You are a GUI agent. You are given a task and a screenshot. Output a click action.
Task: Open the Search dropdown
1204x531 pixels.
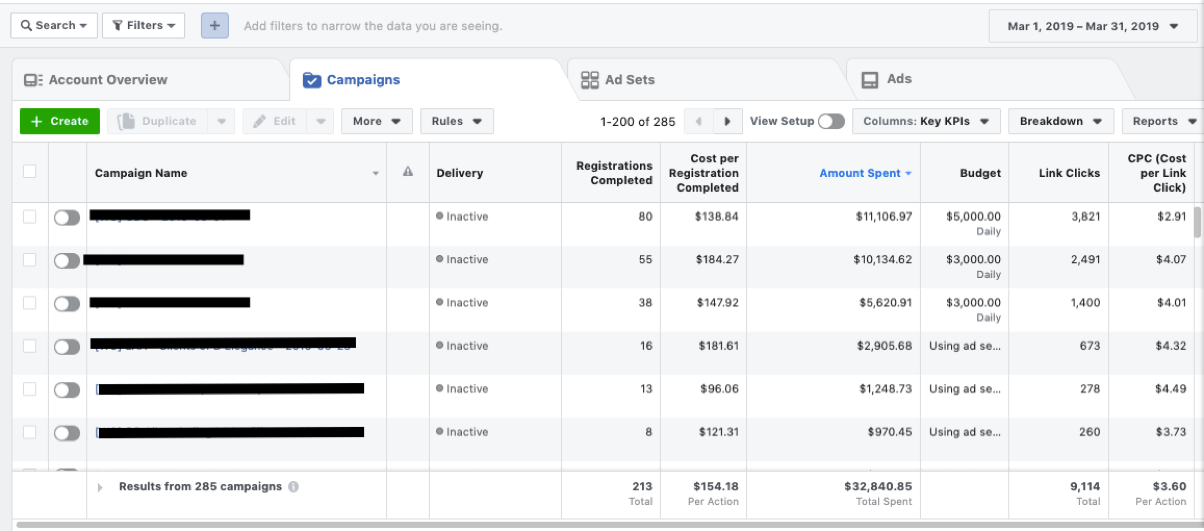(54, 26)
